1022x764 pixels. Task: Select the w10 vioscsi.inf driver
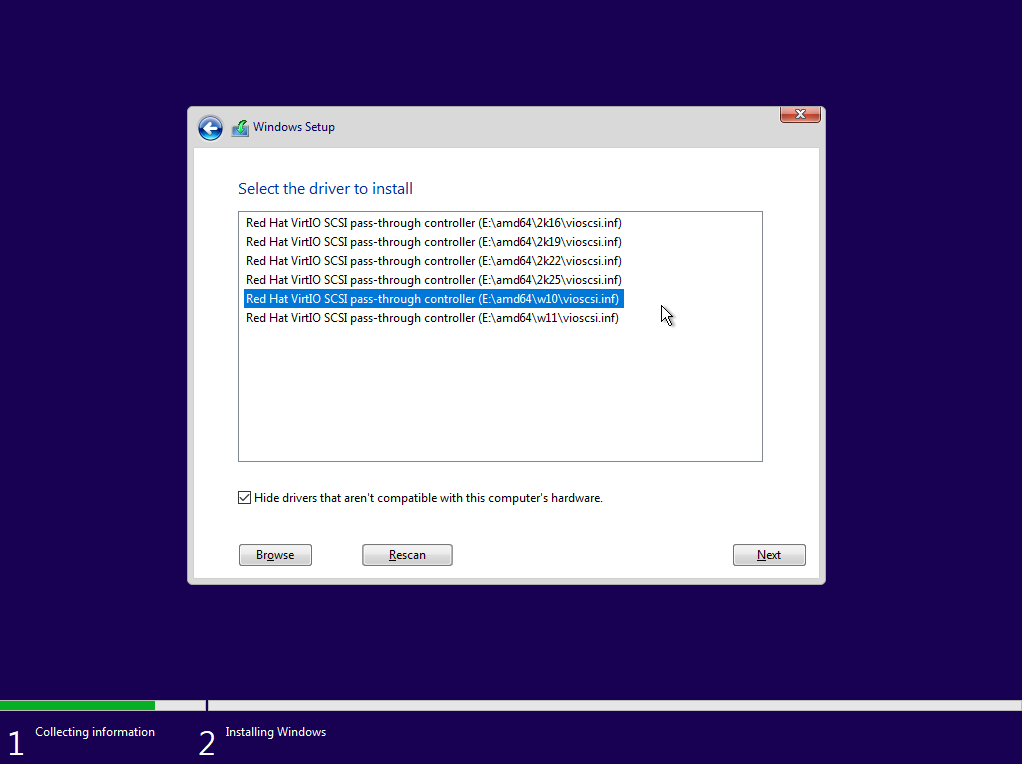(433, 299)
